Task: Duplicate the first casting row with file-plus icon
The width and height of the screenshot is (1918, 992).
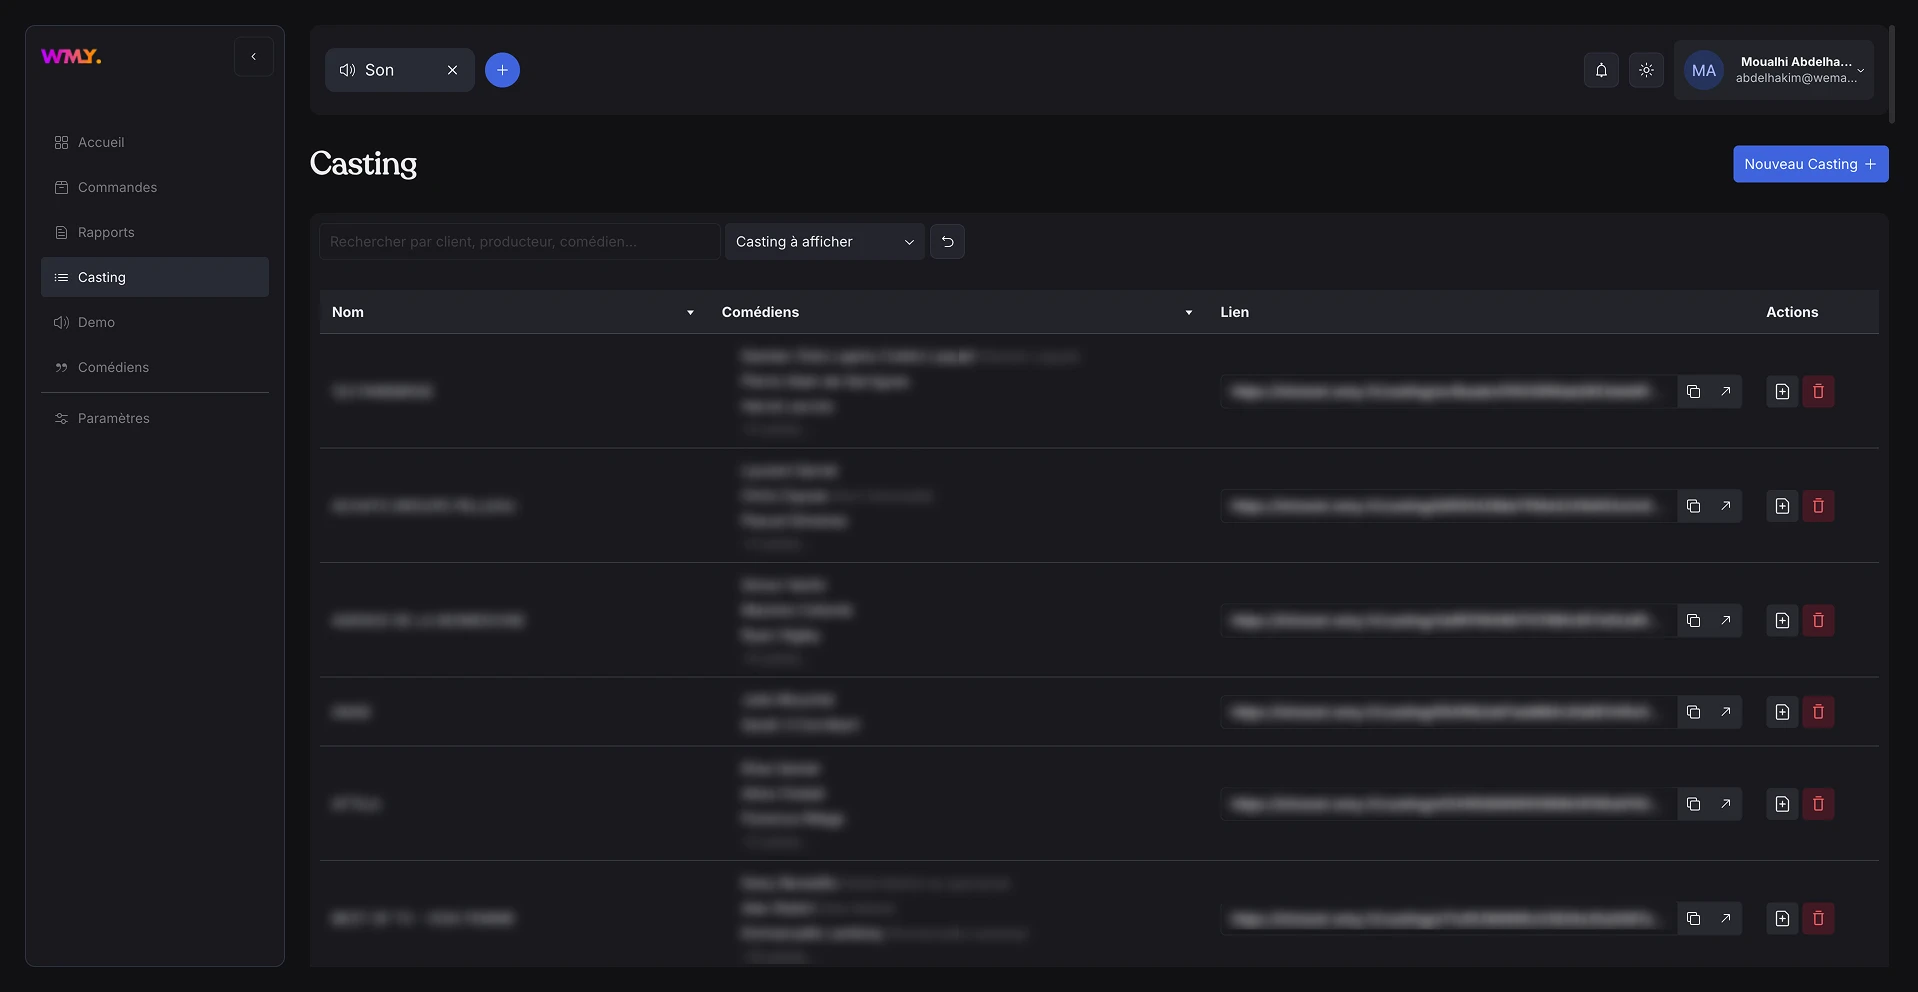Action: 1782,392
